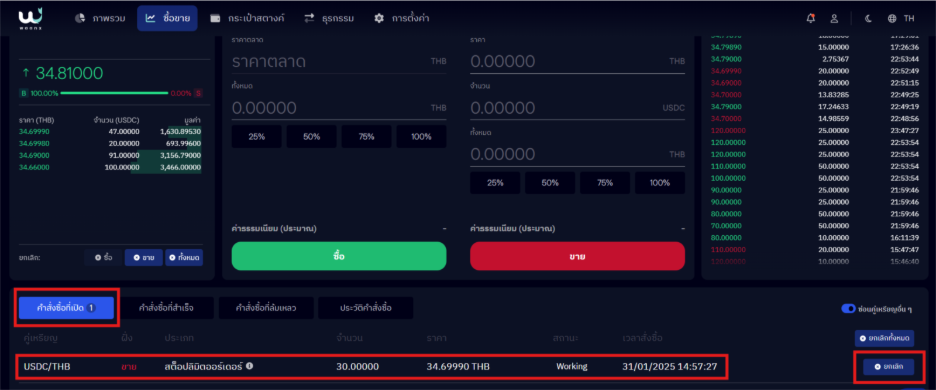Click the Woonx logo
Viewport: 936px width, 390px height.
[x=29, y=18]
